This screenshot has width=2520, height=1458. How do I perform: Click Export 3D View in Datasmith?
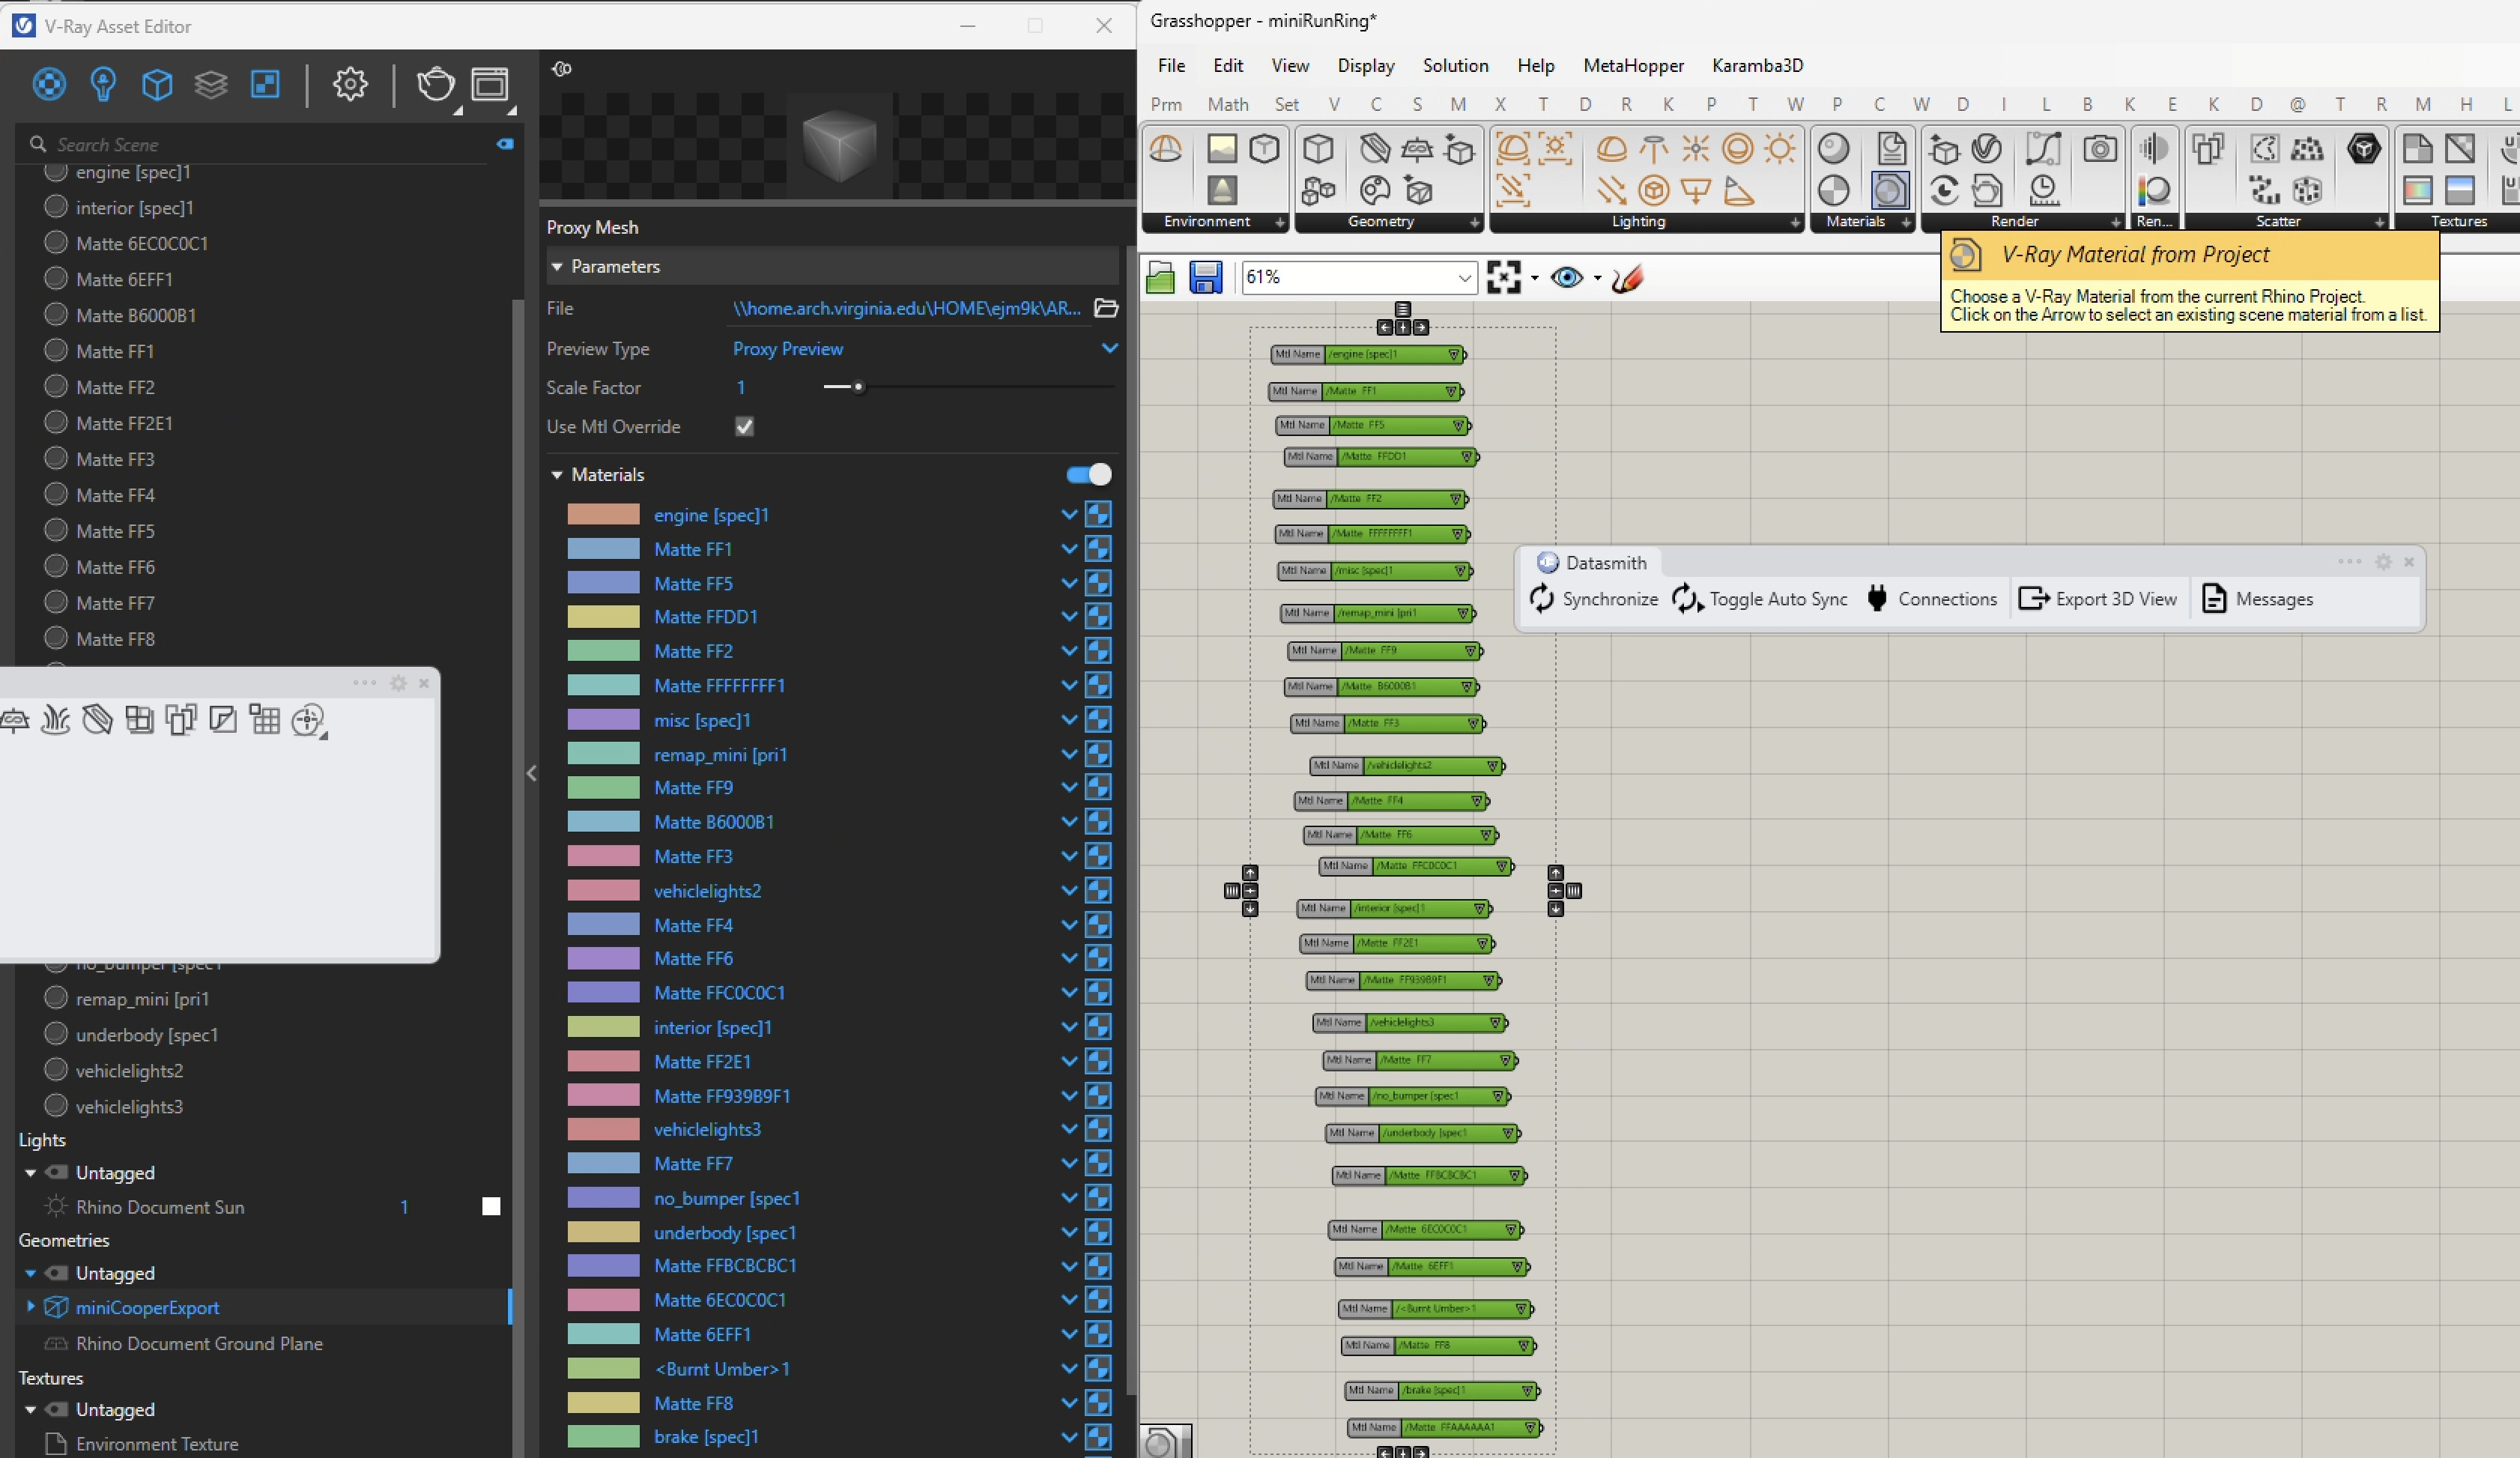2097,599
